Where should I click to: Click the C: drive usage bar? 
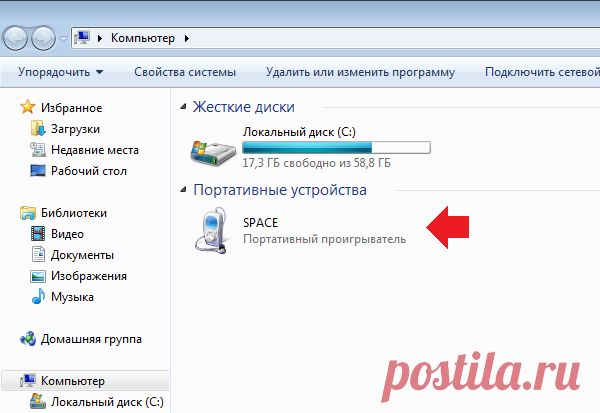336,148
